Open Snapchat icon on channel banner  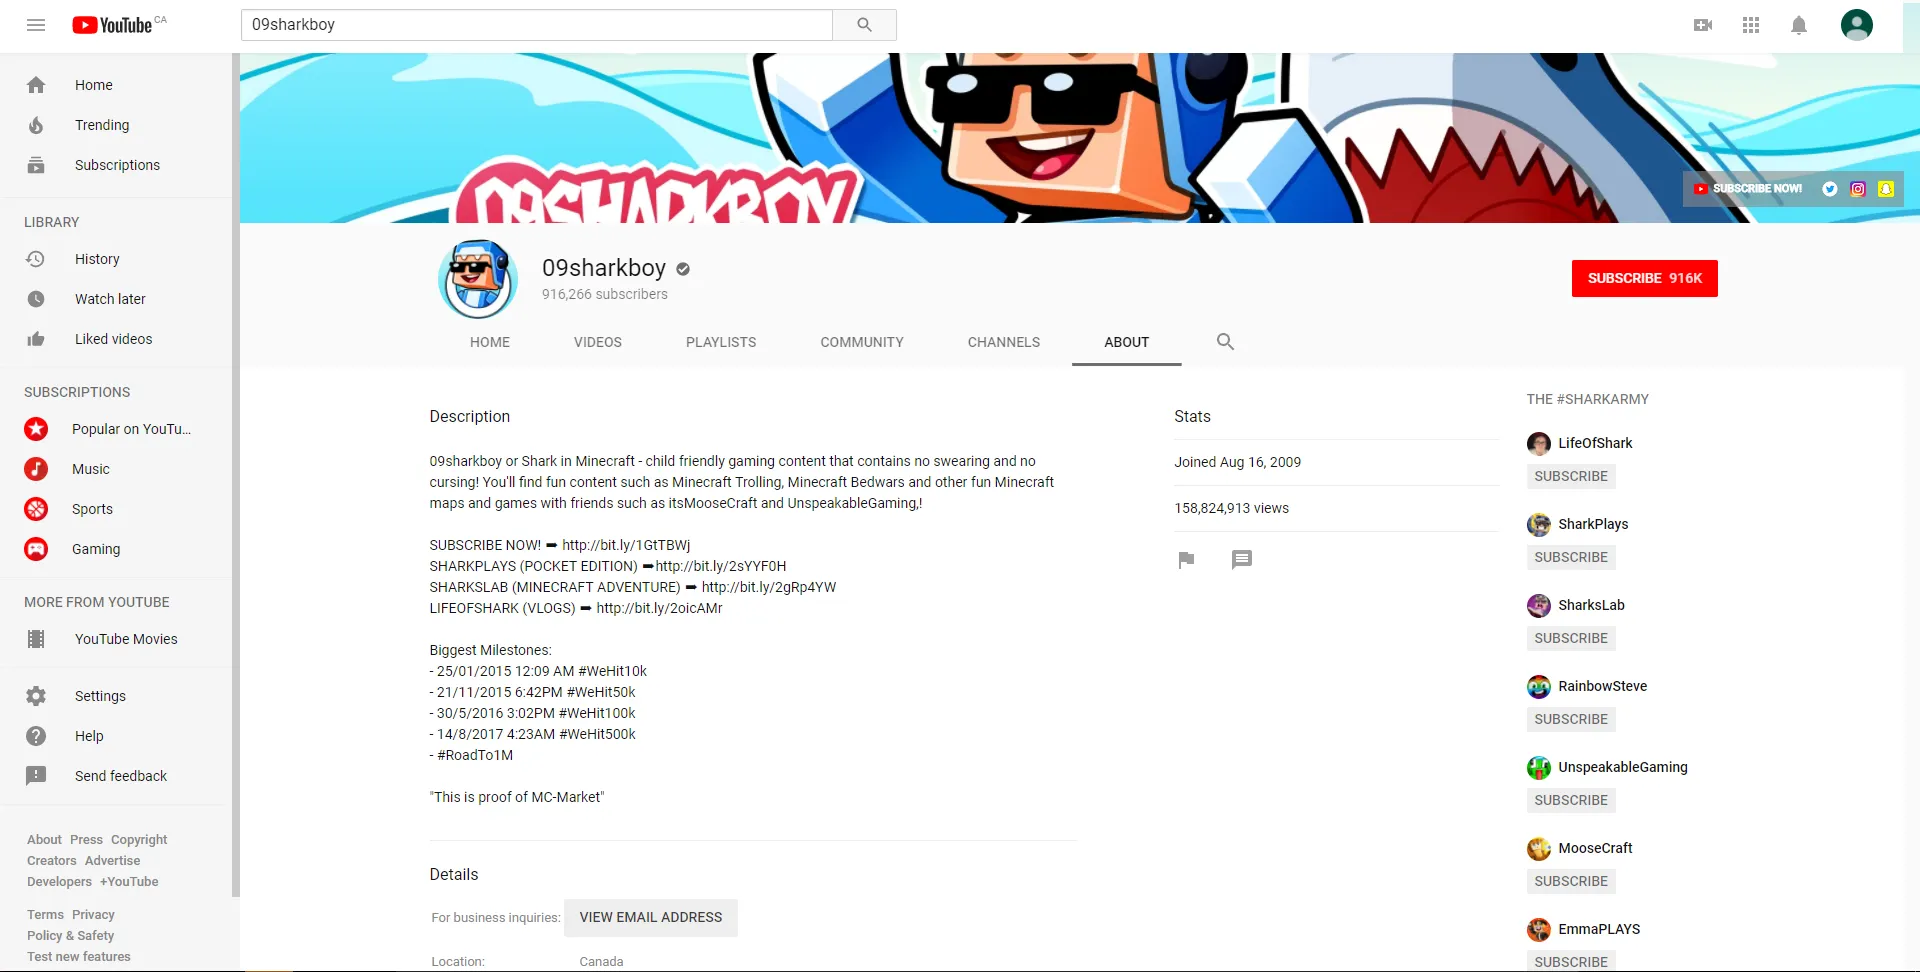1886,189
